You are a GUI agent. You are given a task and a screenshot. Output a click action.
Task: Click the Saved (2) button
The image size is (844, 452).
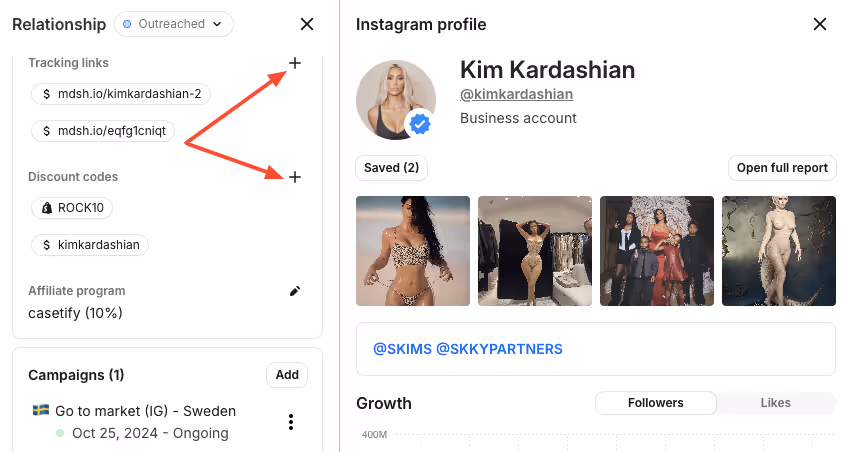[391, 168]
